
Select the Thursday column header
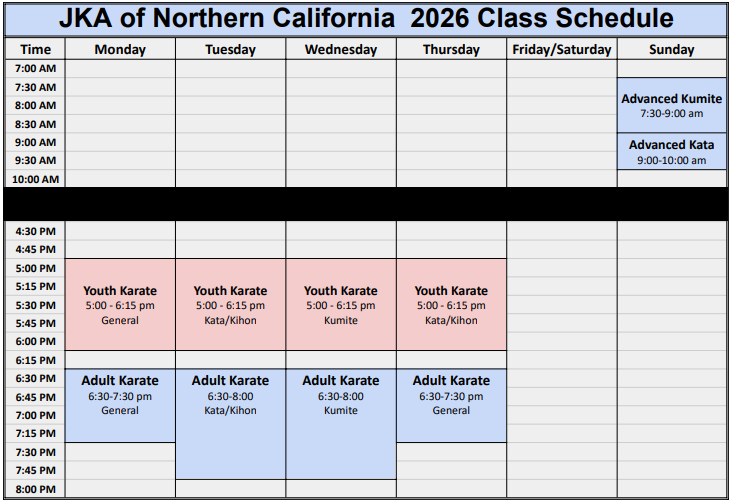[x=451, y=49]
